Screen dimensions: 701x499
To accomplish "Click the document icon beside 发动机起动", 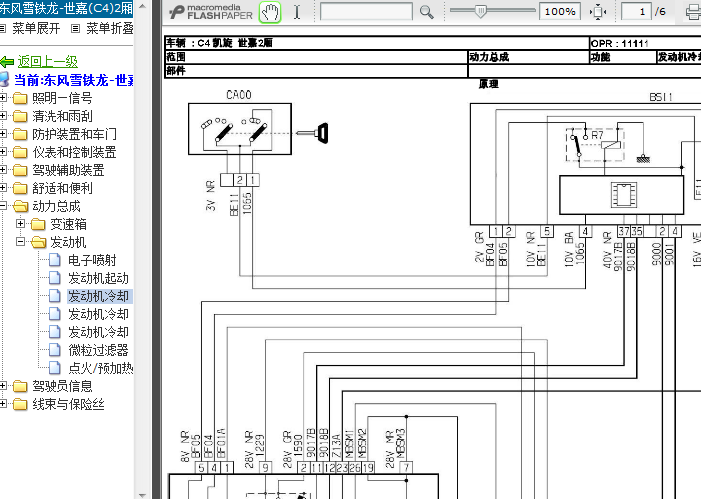I will coord(55,278).
